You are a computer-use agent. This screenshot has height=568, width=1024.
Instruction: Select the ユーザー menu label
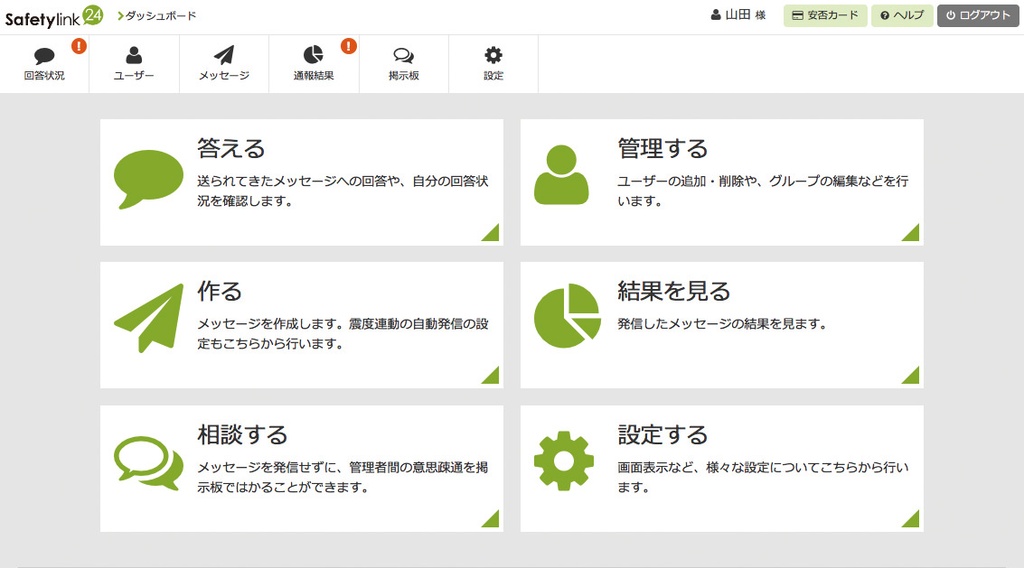coord(134,76)
